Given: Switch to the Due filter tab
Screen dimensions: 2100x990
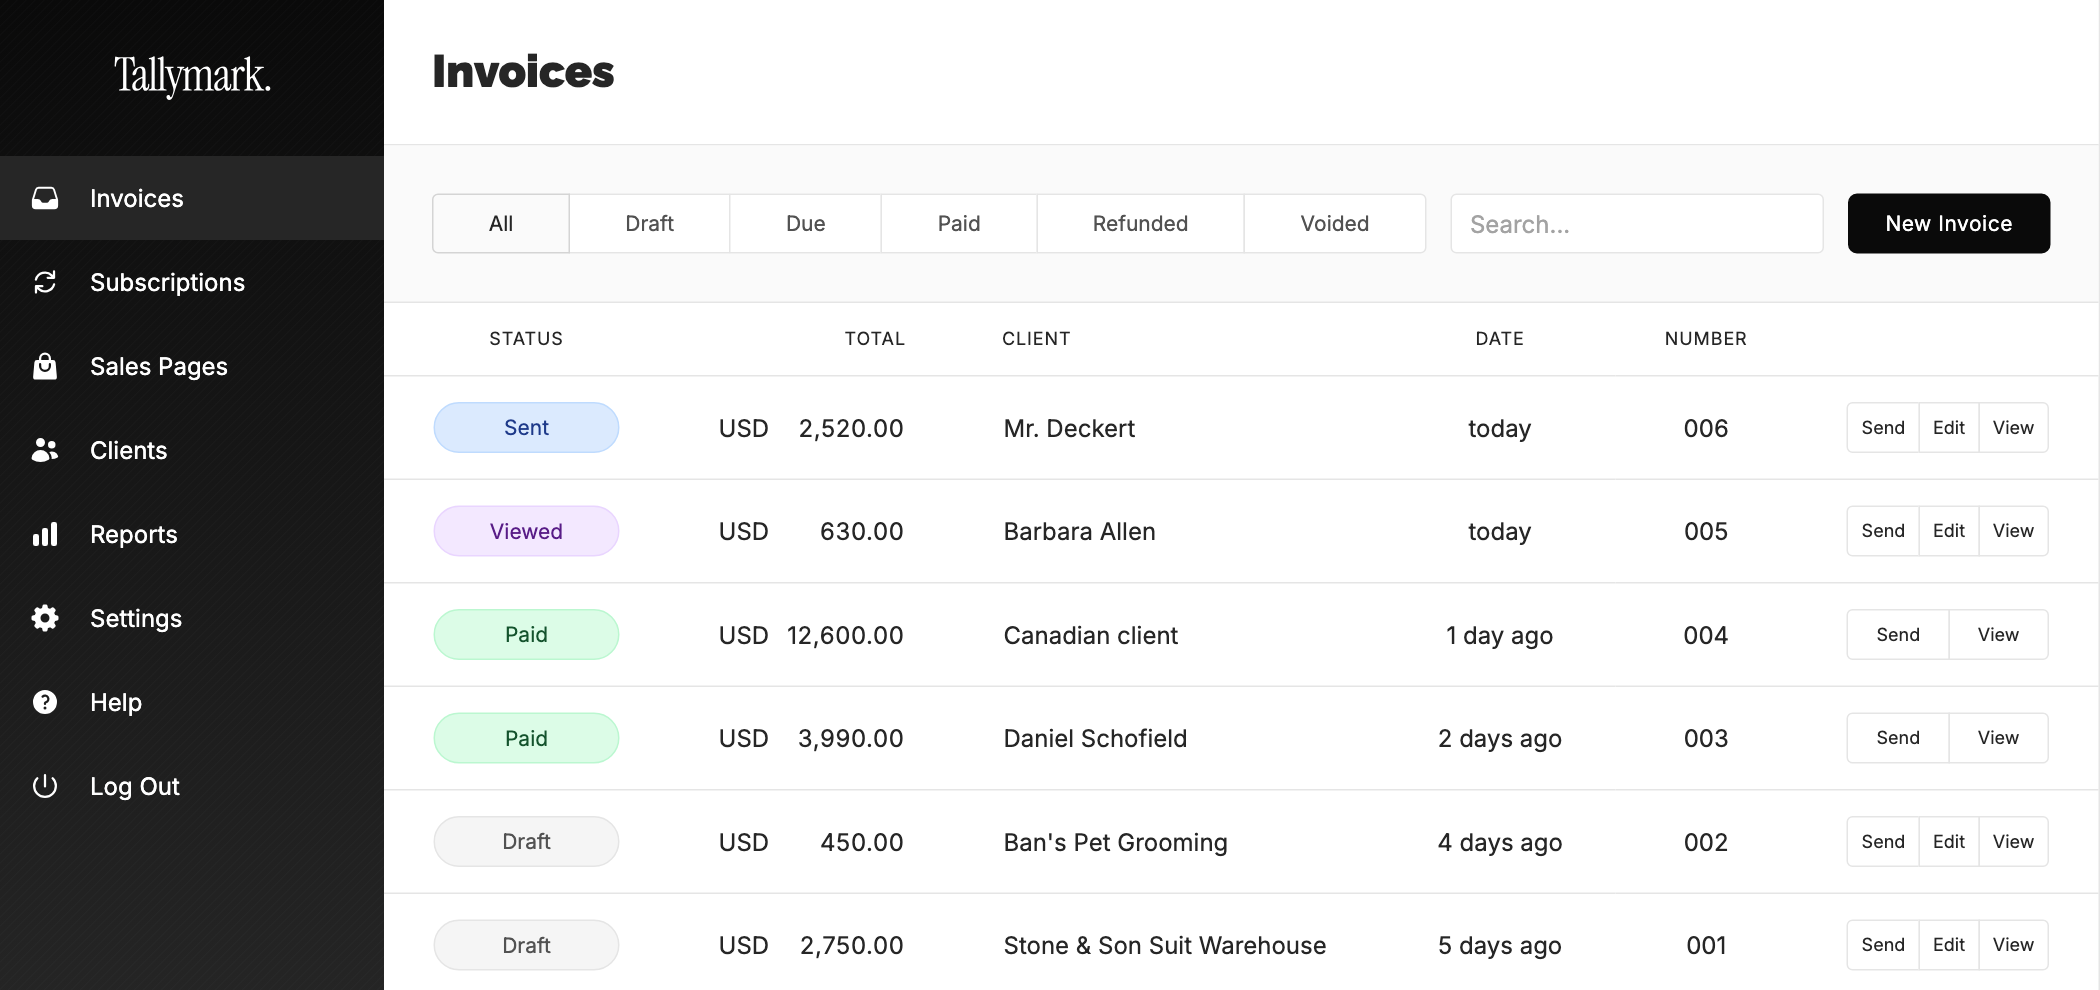Looking at the screenshot, I should [x=806, y=223].
